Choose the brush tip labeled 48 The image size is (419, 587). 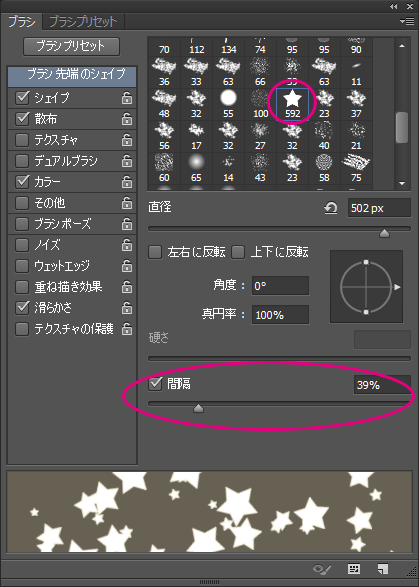pyautogui.click(x=164, y=104)
